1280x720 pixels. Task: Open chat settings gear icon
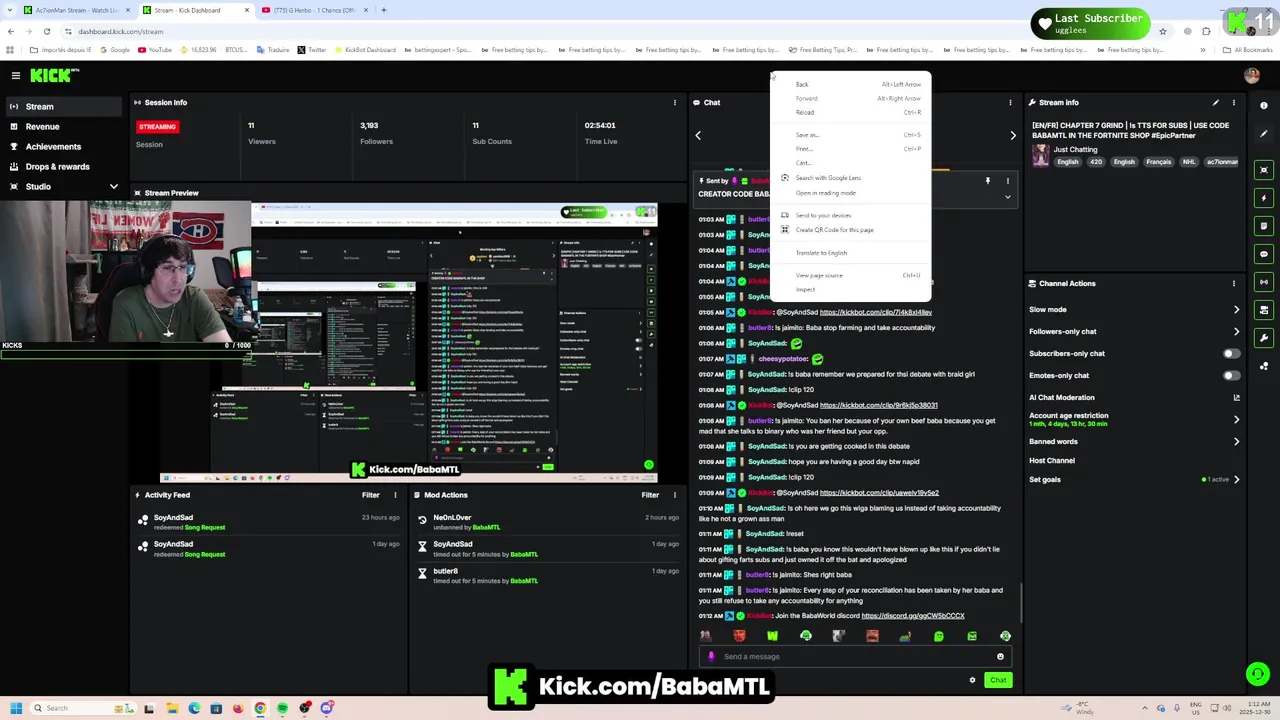tap(972, 680)
